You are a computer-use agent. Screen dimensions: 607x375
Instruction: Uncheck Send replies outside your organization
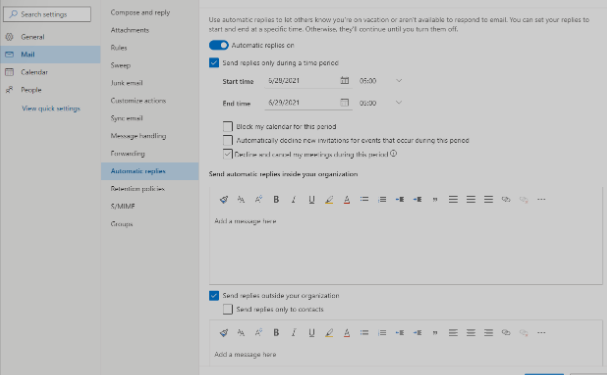pyautogui.click(x=214, y=296)
